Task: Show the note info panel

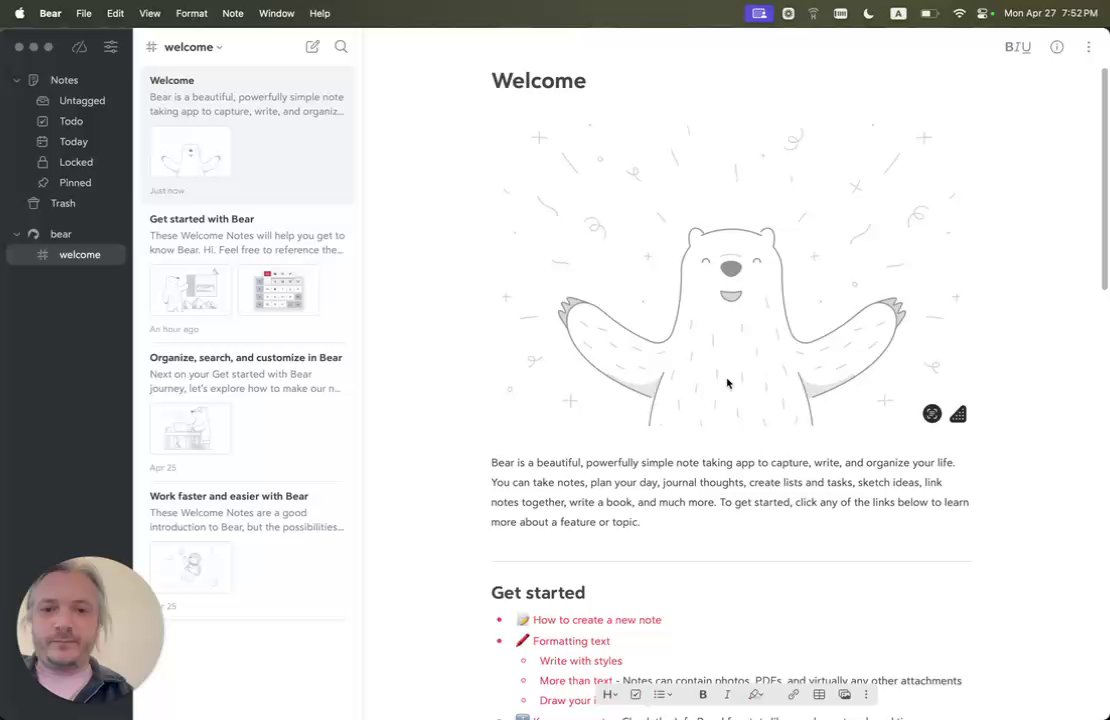Action: click(1056, 47)
